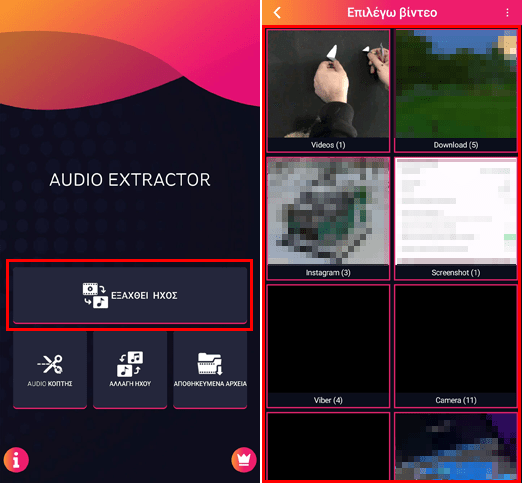Screen dimensions: 522x483
Task: Tap the ΑΠΟΘΗΚΕΥΜΕΝΑ ΑΡΧΕΙΑ label
Action: (210, 384)
